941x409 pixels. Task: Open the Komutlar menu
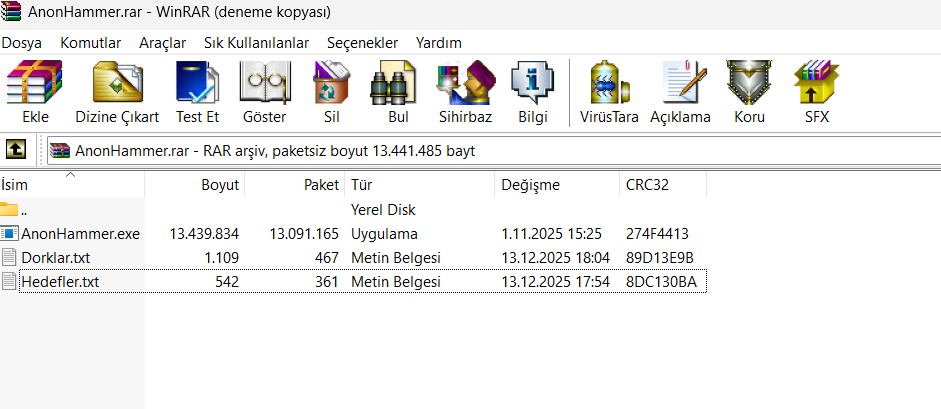pyautogui.click(x=91, y=43)
